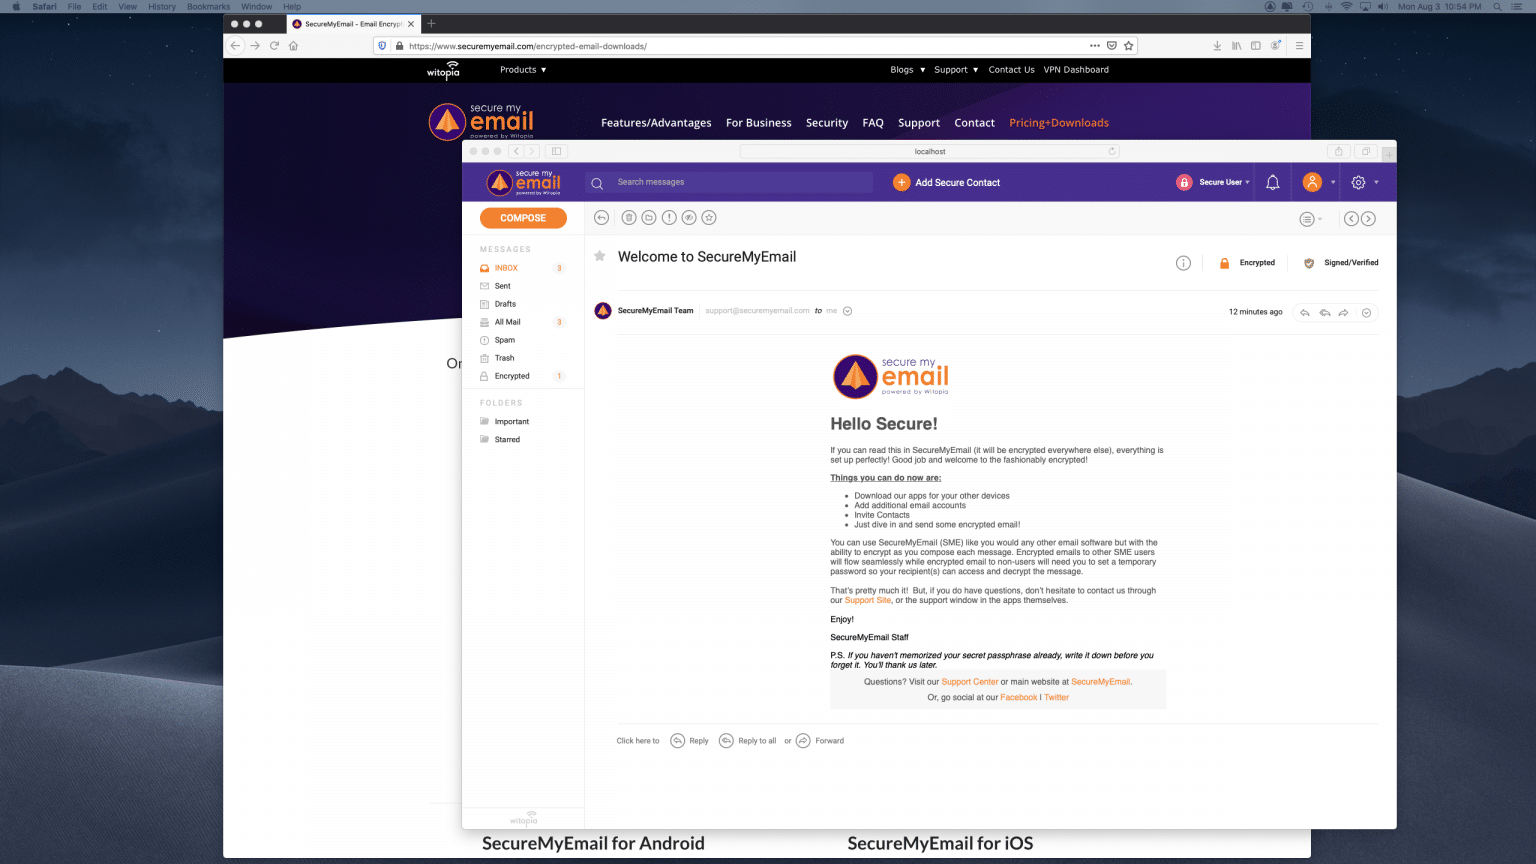Expand recipient details arrow next to 'me'

tap(847, 311)
